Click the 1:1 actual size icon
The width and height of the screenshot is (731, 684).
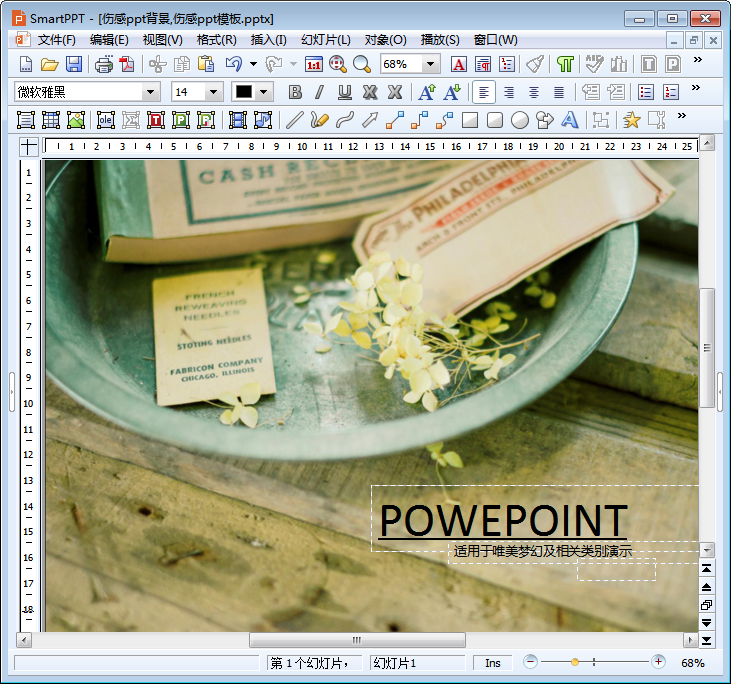[314, 64]
